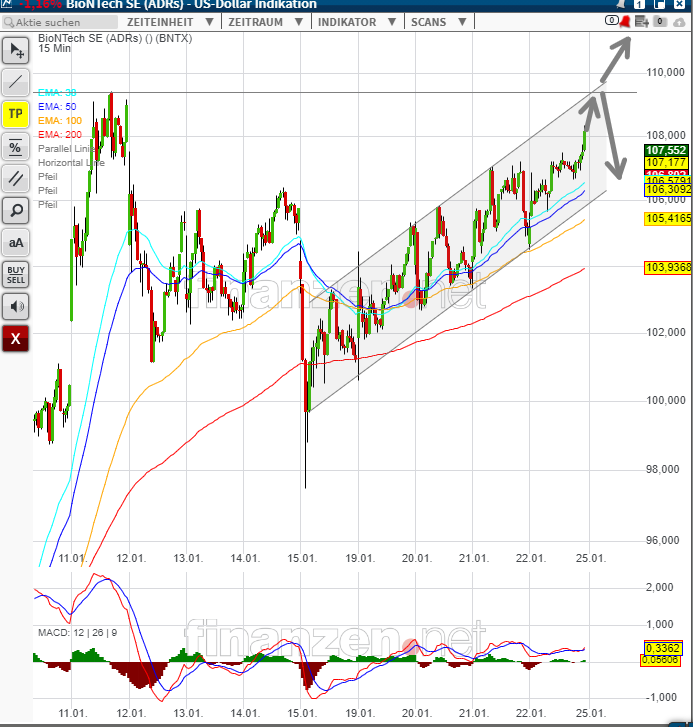The height and width of the screenshot is (727, 693).
Task: Click the 15.01. date on price chart axis
Action: point(302,558)
